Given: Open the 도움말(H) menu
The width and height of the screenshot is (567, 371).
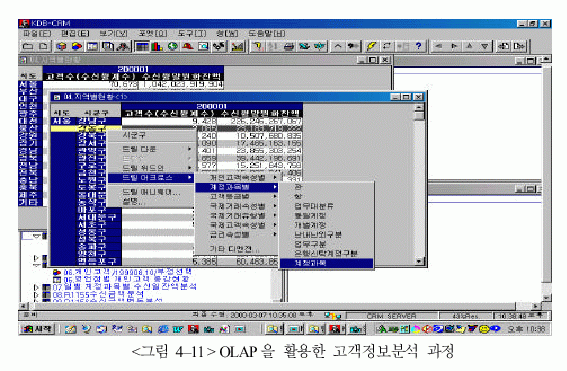Looking at the screenshot, I should 267,34.
